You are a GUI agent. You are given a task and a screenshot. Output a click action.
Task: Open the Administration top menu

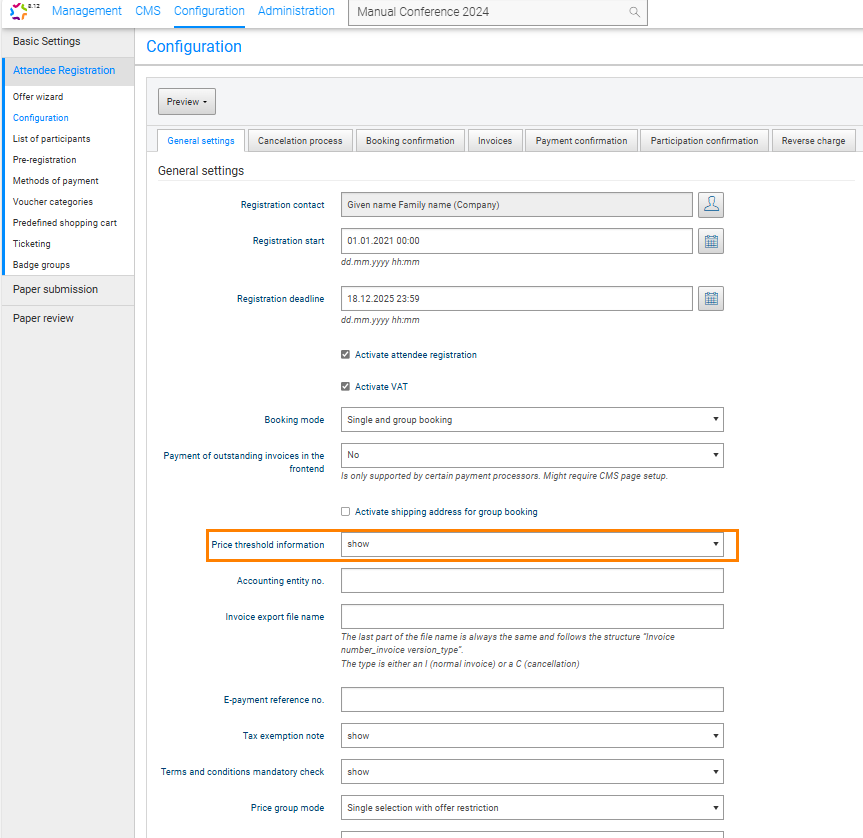point(296,11)
